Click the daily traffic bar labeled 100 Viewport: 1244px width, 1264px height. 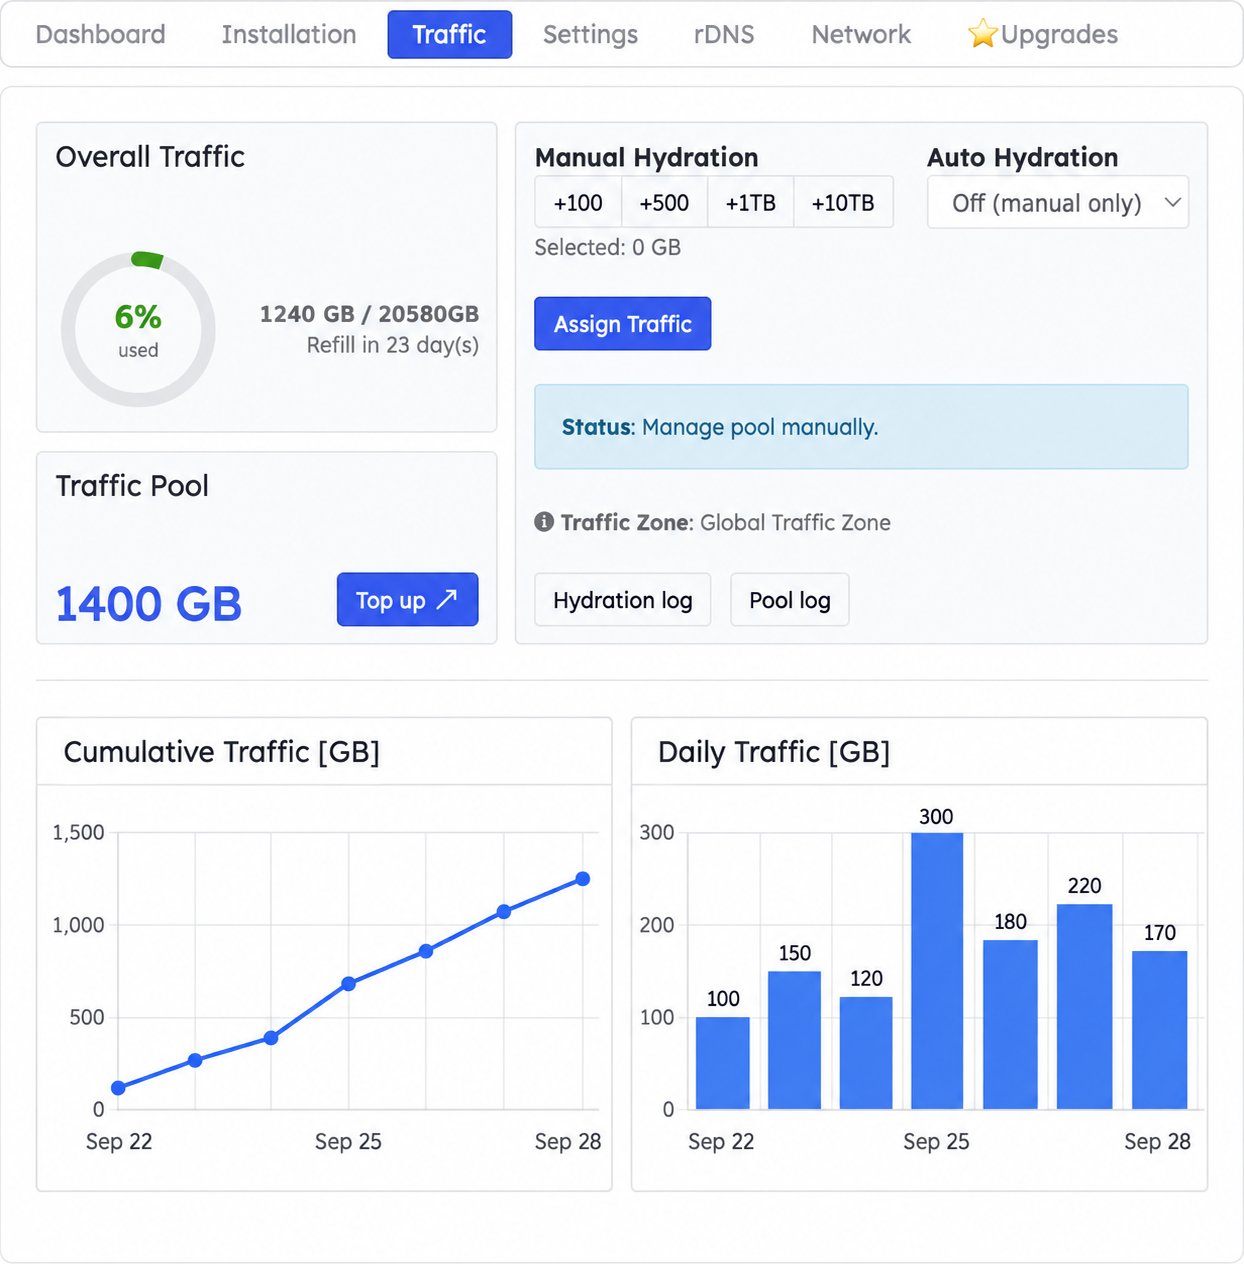click(722, 1063)
